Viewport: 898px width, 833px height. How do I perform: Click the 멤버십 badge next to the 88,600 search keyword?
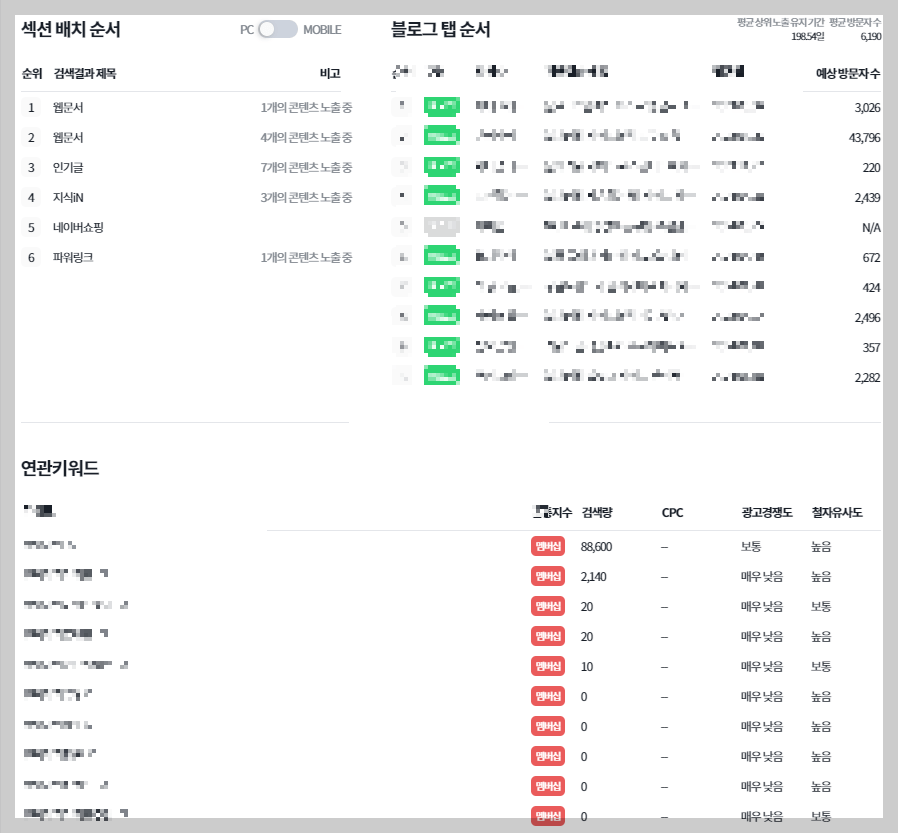point(546,546)
